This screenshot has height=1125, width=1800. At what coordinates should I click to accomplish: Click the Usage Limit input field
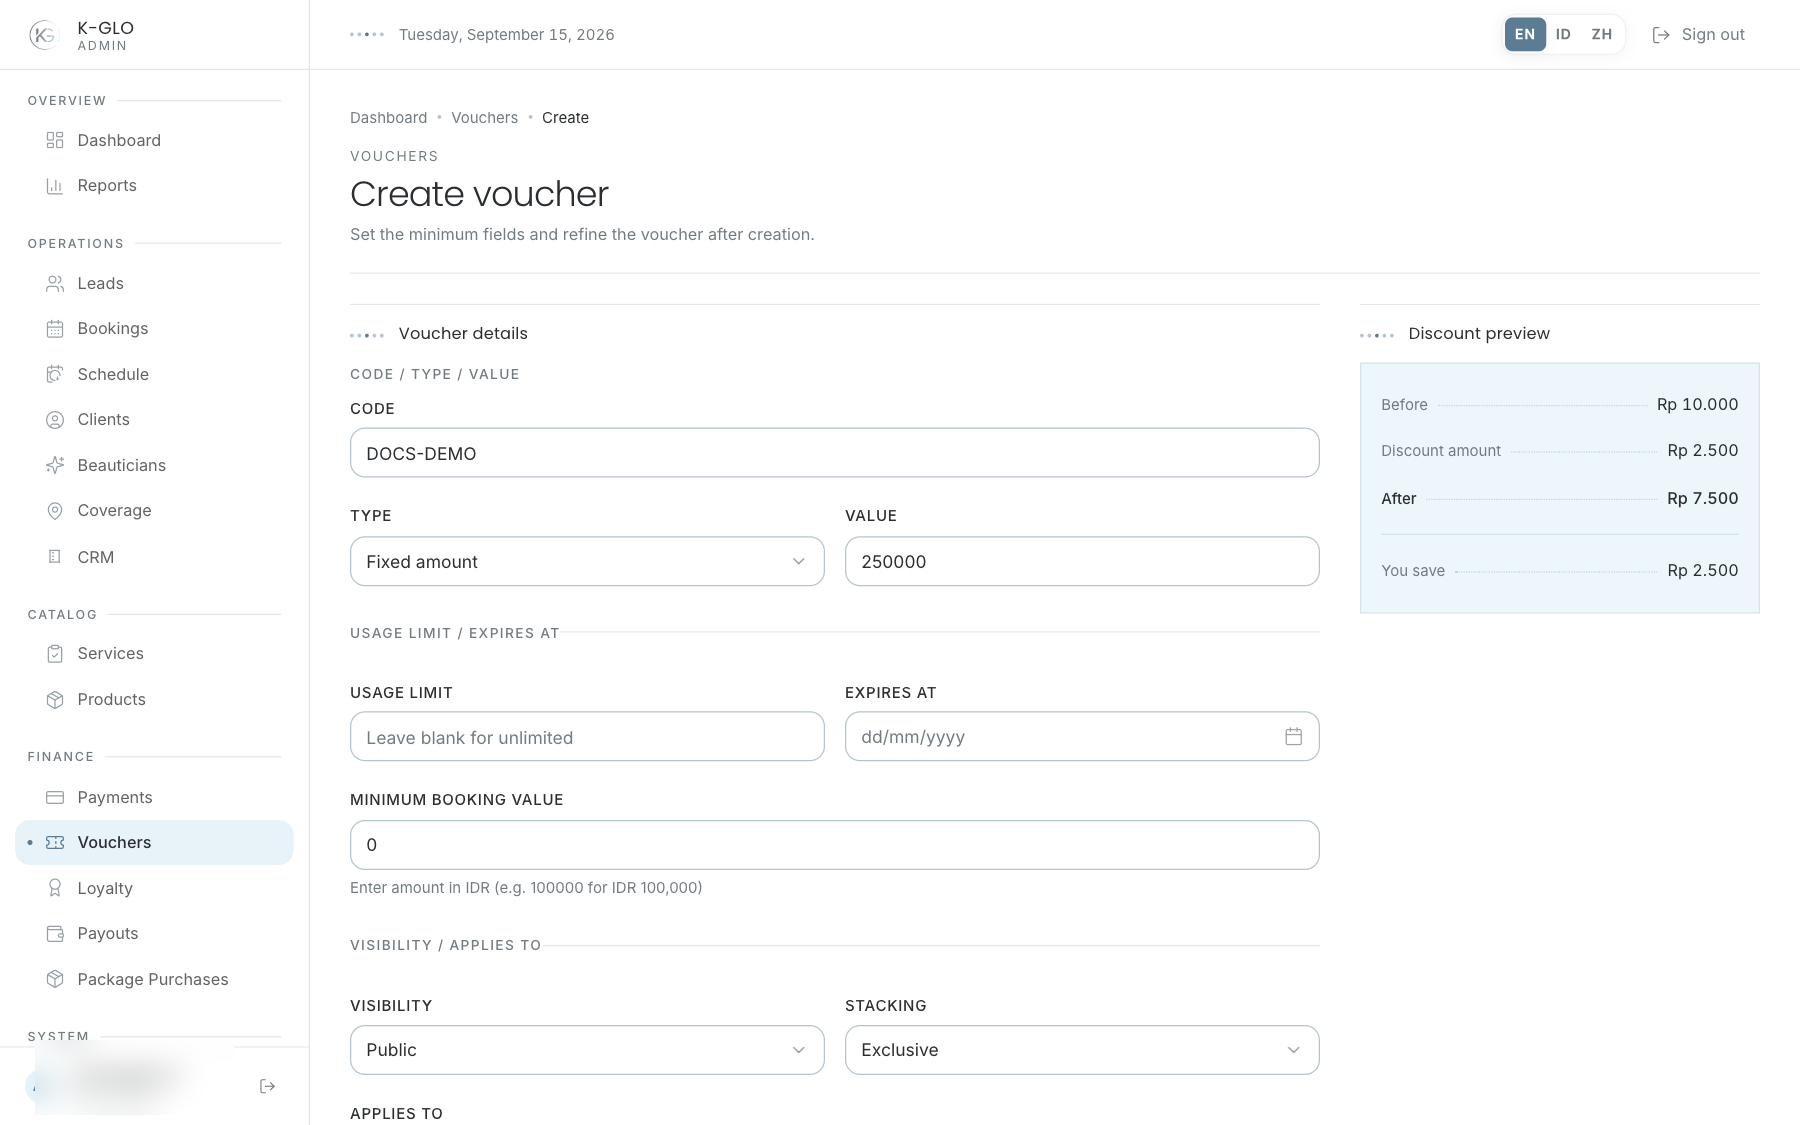coord(587,736)
